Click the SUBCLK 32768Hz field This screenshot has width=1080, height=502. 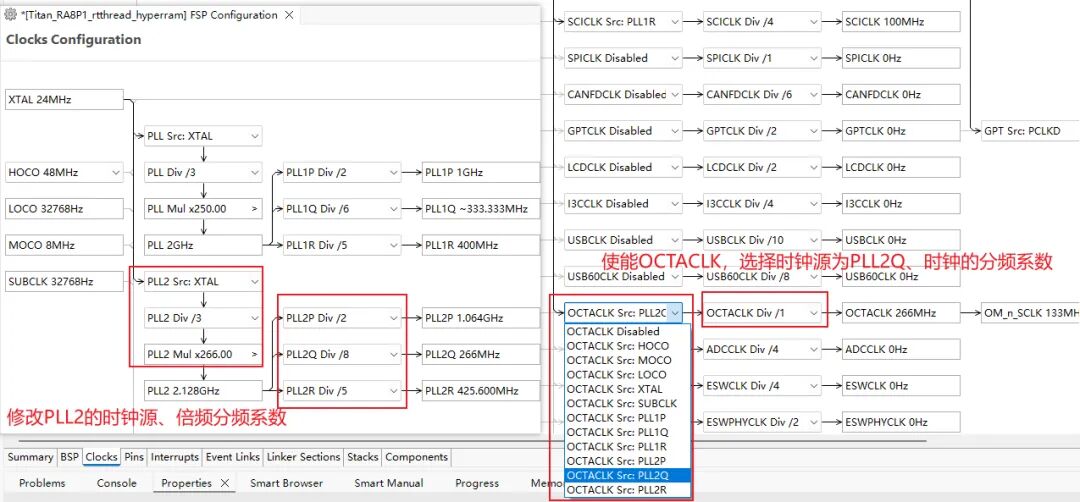[x=64, y=282]
